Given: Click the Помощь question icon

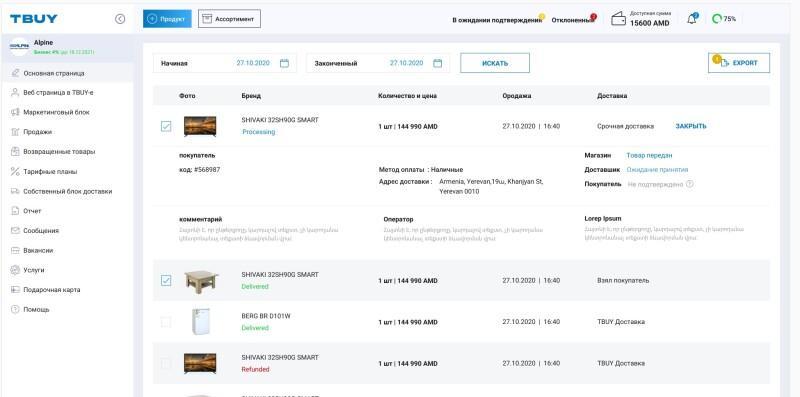Looking at the screenshot, I should [x=15, y=309].
